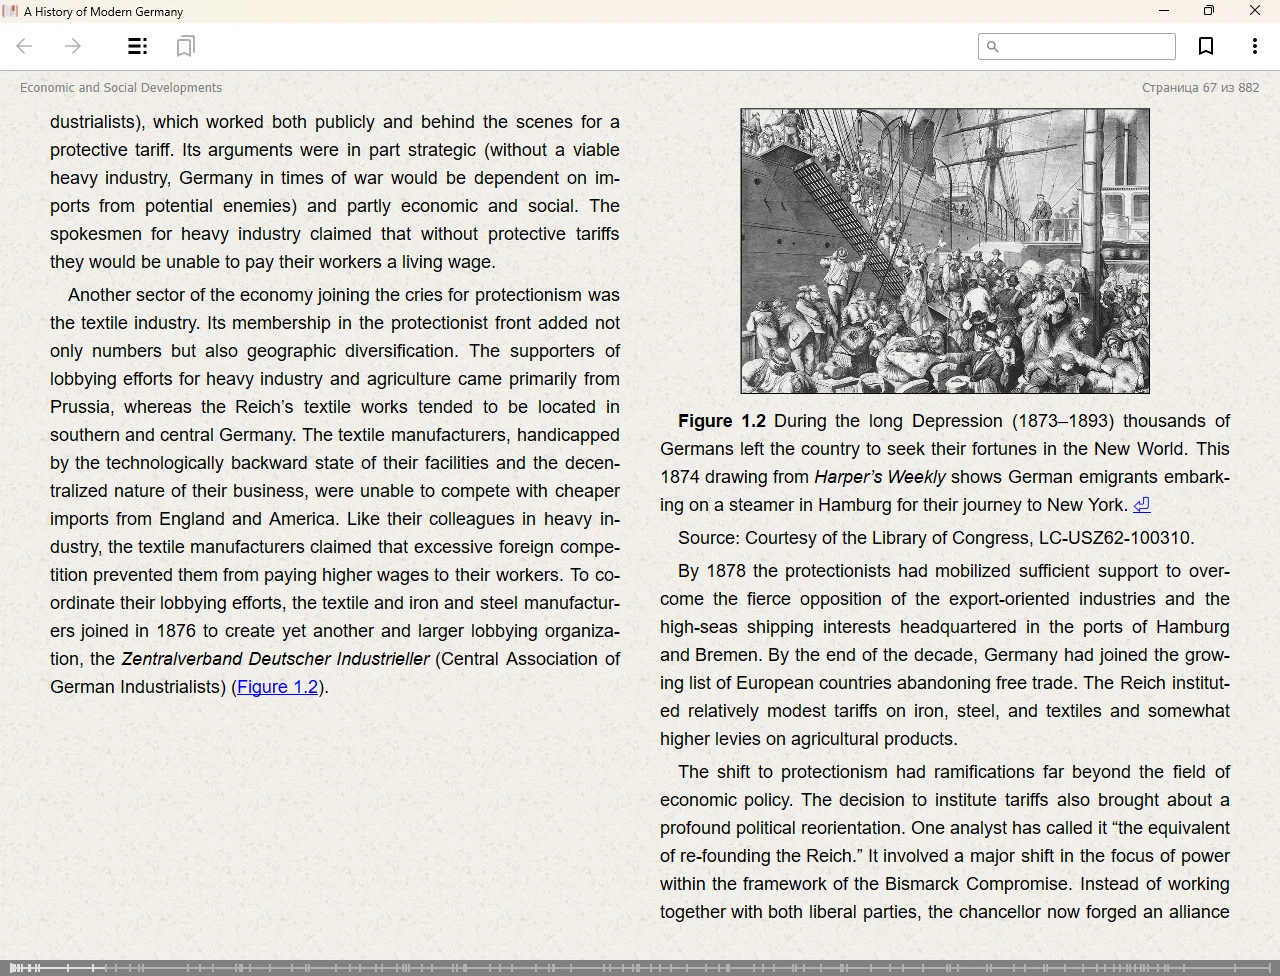Click the Hamburg steamer emigrants illustration
Screen dimensions: 1280x976
tap(944, 250)
